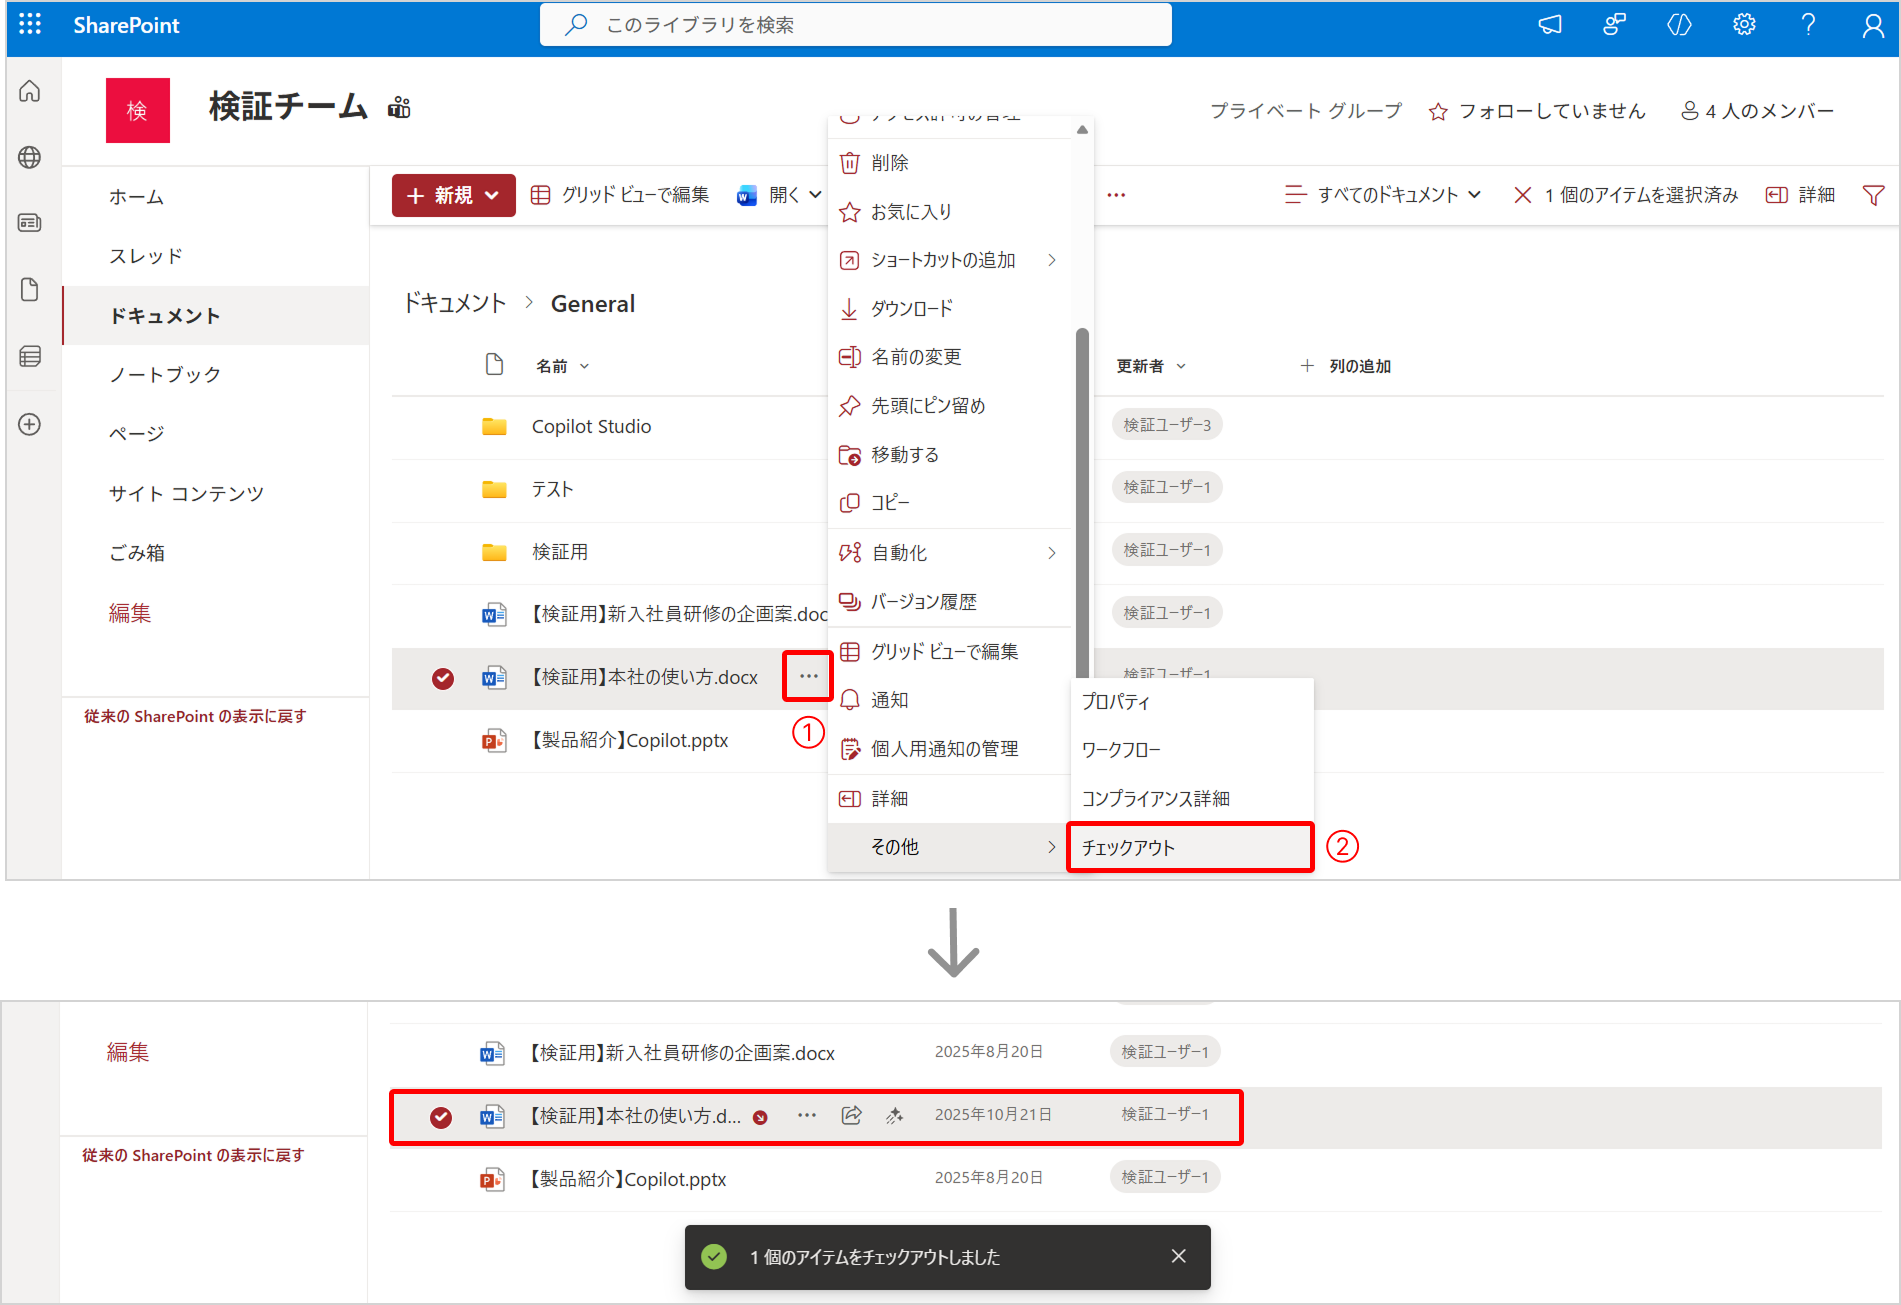Open the settings gear in the header
Image resolution: width=1901 pixels, height=1305 pixels.
pyautogui.click(x=1744, y=25)
